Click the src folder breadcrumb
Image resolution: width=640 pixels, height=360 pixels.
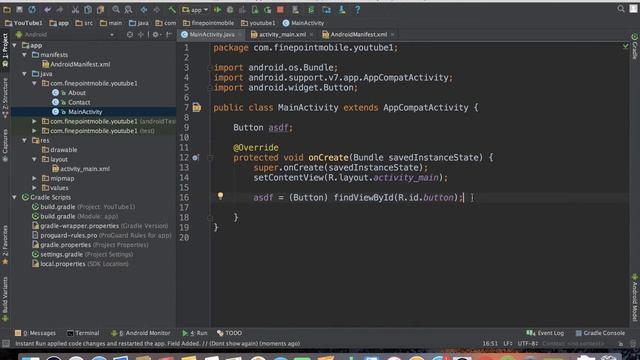pyautogui.click(x=84, y=23)
